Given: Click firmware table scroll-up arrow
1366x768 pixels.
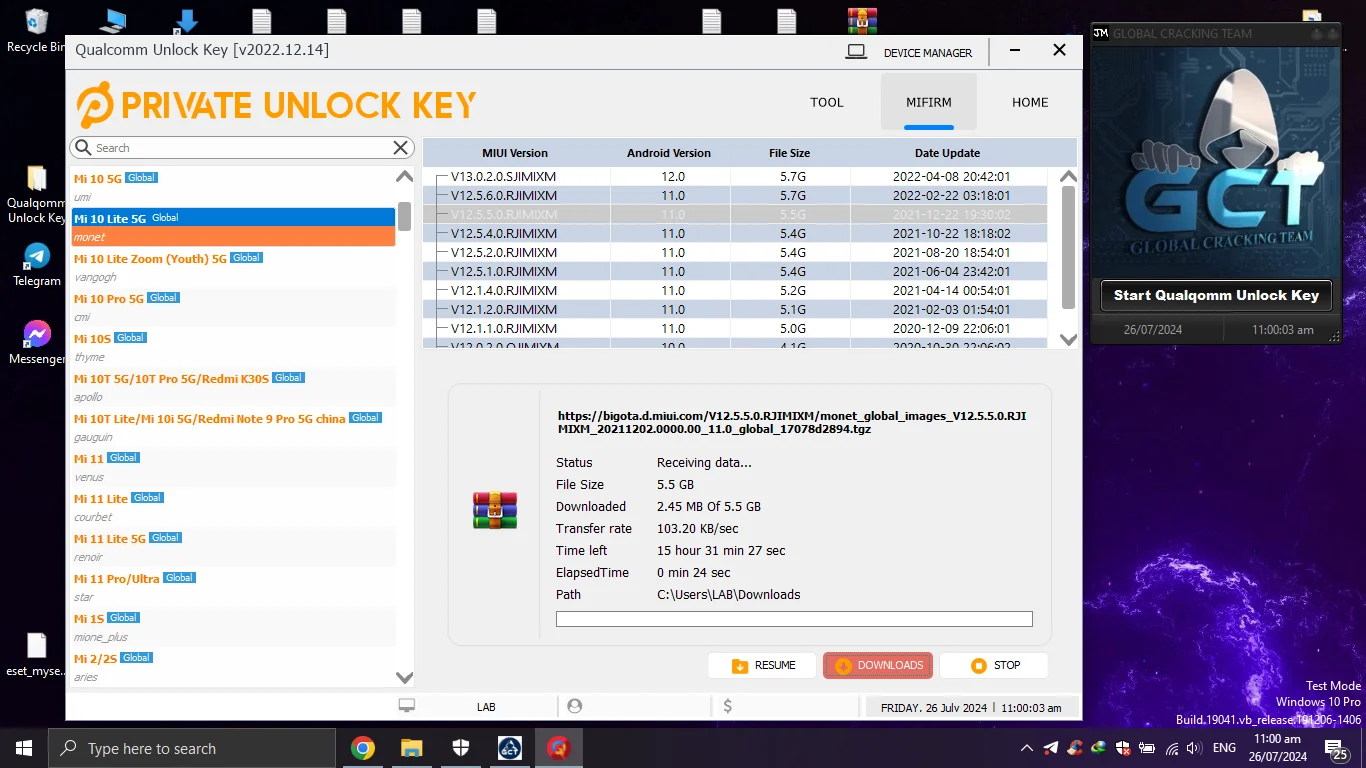Looking at the screenshot, I should click(x=1068, y=176).
